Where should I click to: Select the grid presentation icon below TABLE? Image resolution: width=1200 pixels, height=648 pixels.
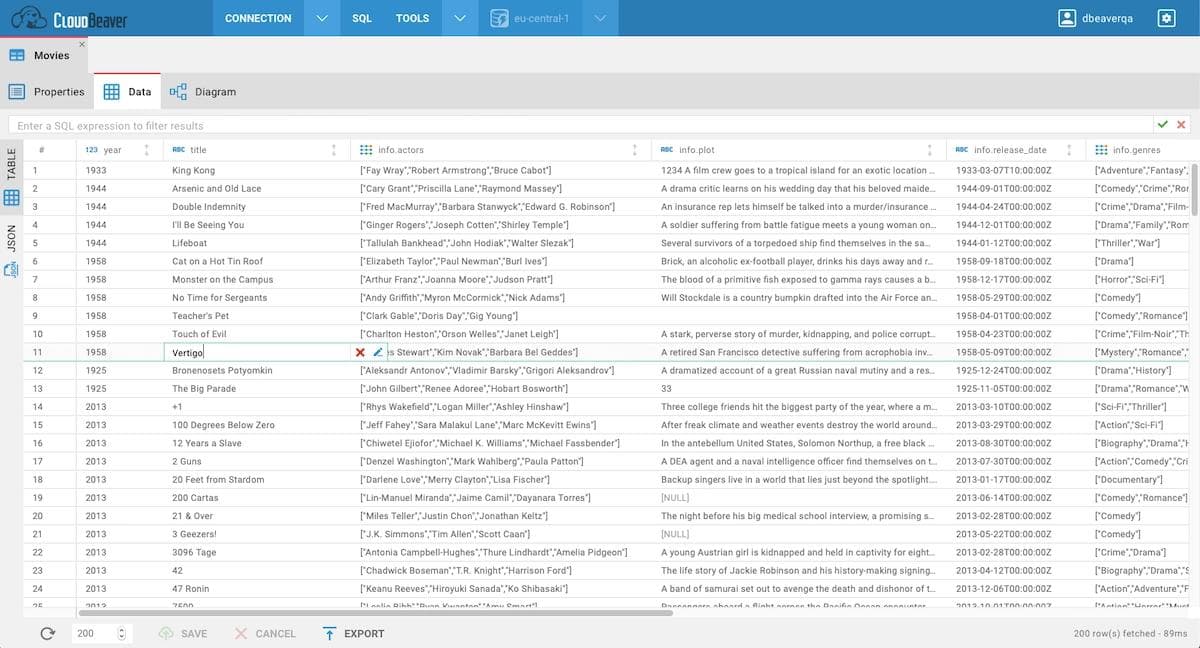[12, 197]
